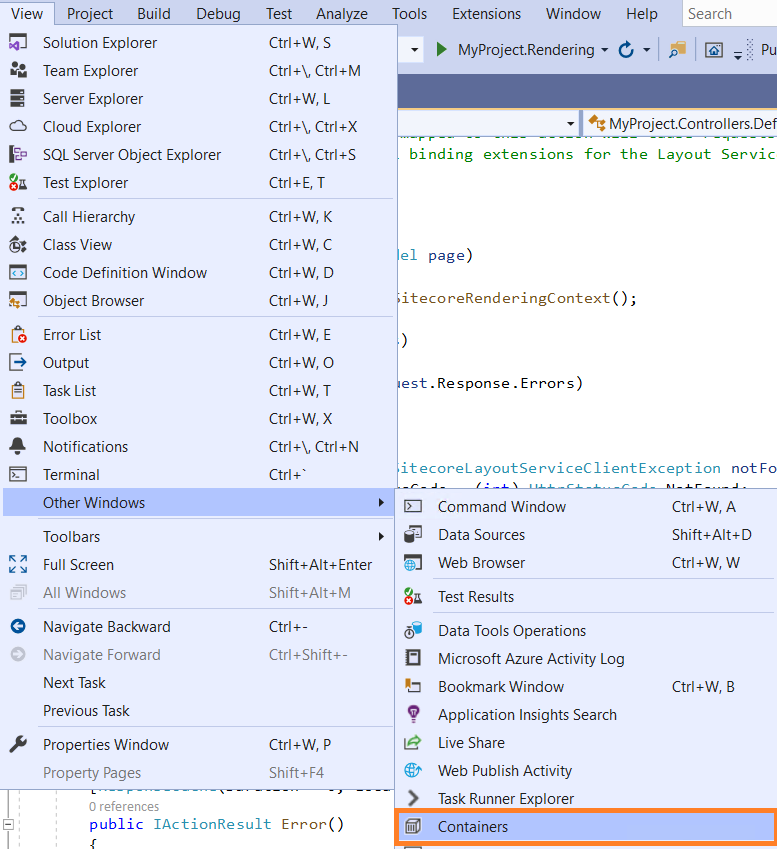Open the Extensions menu
Viewport: 777px width, 849px height.
click(x=486, y=14)
